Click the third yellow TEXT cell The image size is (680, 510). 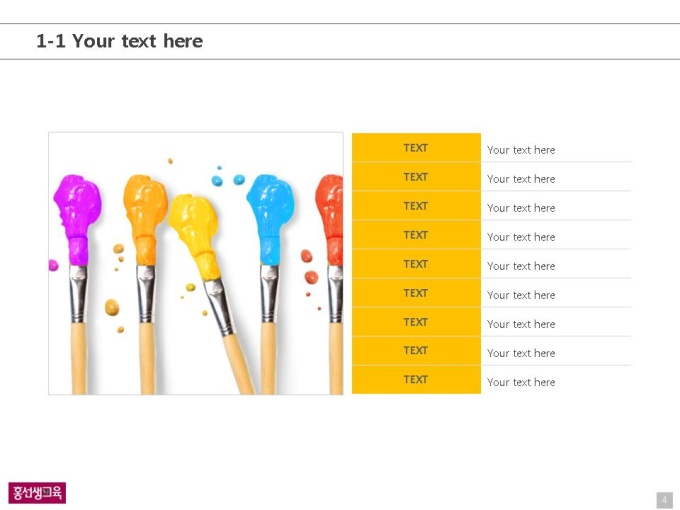coord(416,206)
